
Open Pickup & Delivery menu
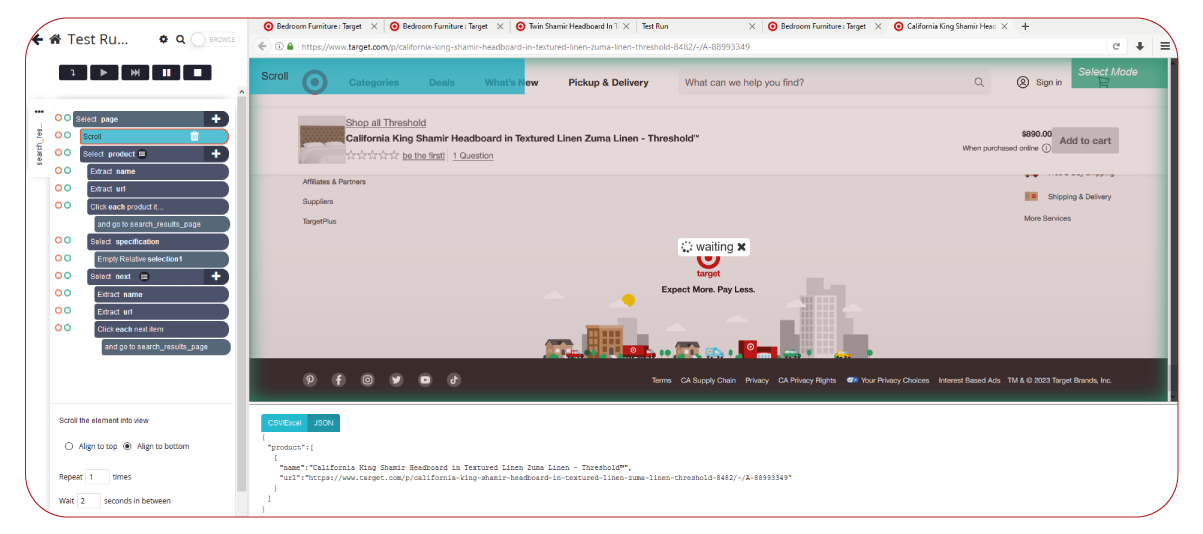[x=608, y=83]
